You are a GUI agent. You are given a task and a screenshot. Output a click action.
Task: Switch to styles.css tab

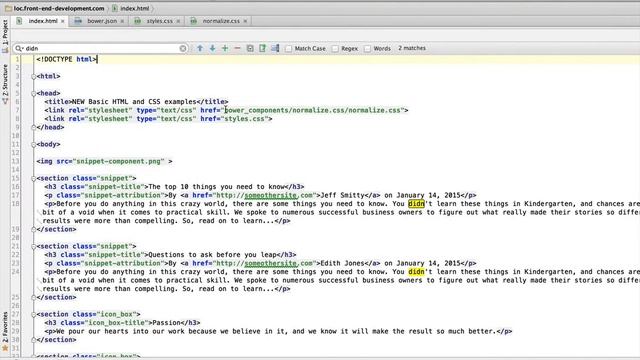tap(160, 21)
